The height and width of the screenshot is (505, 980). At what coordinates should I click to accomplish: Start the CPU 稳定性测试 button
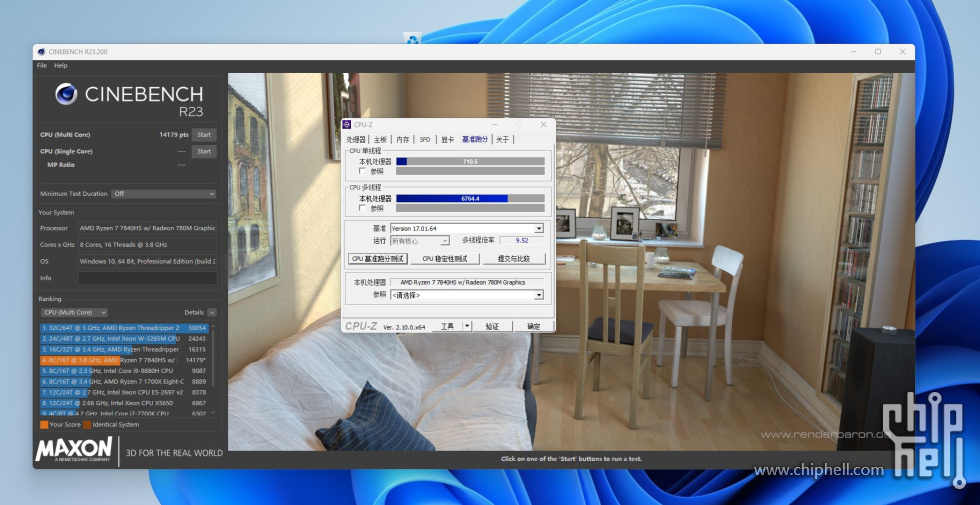pos(445,259)
